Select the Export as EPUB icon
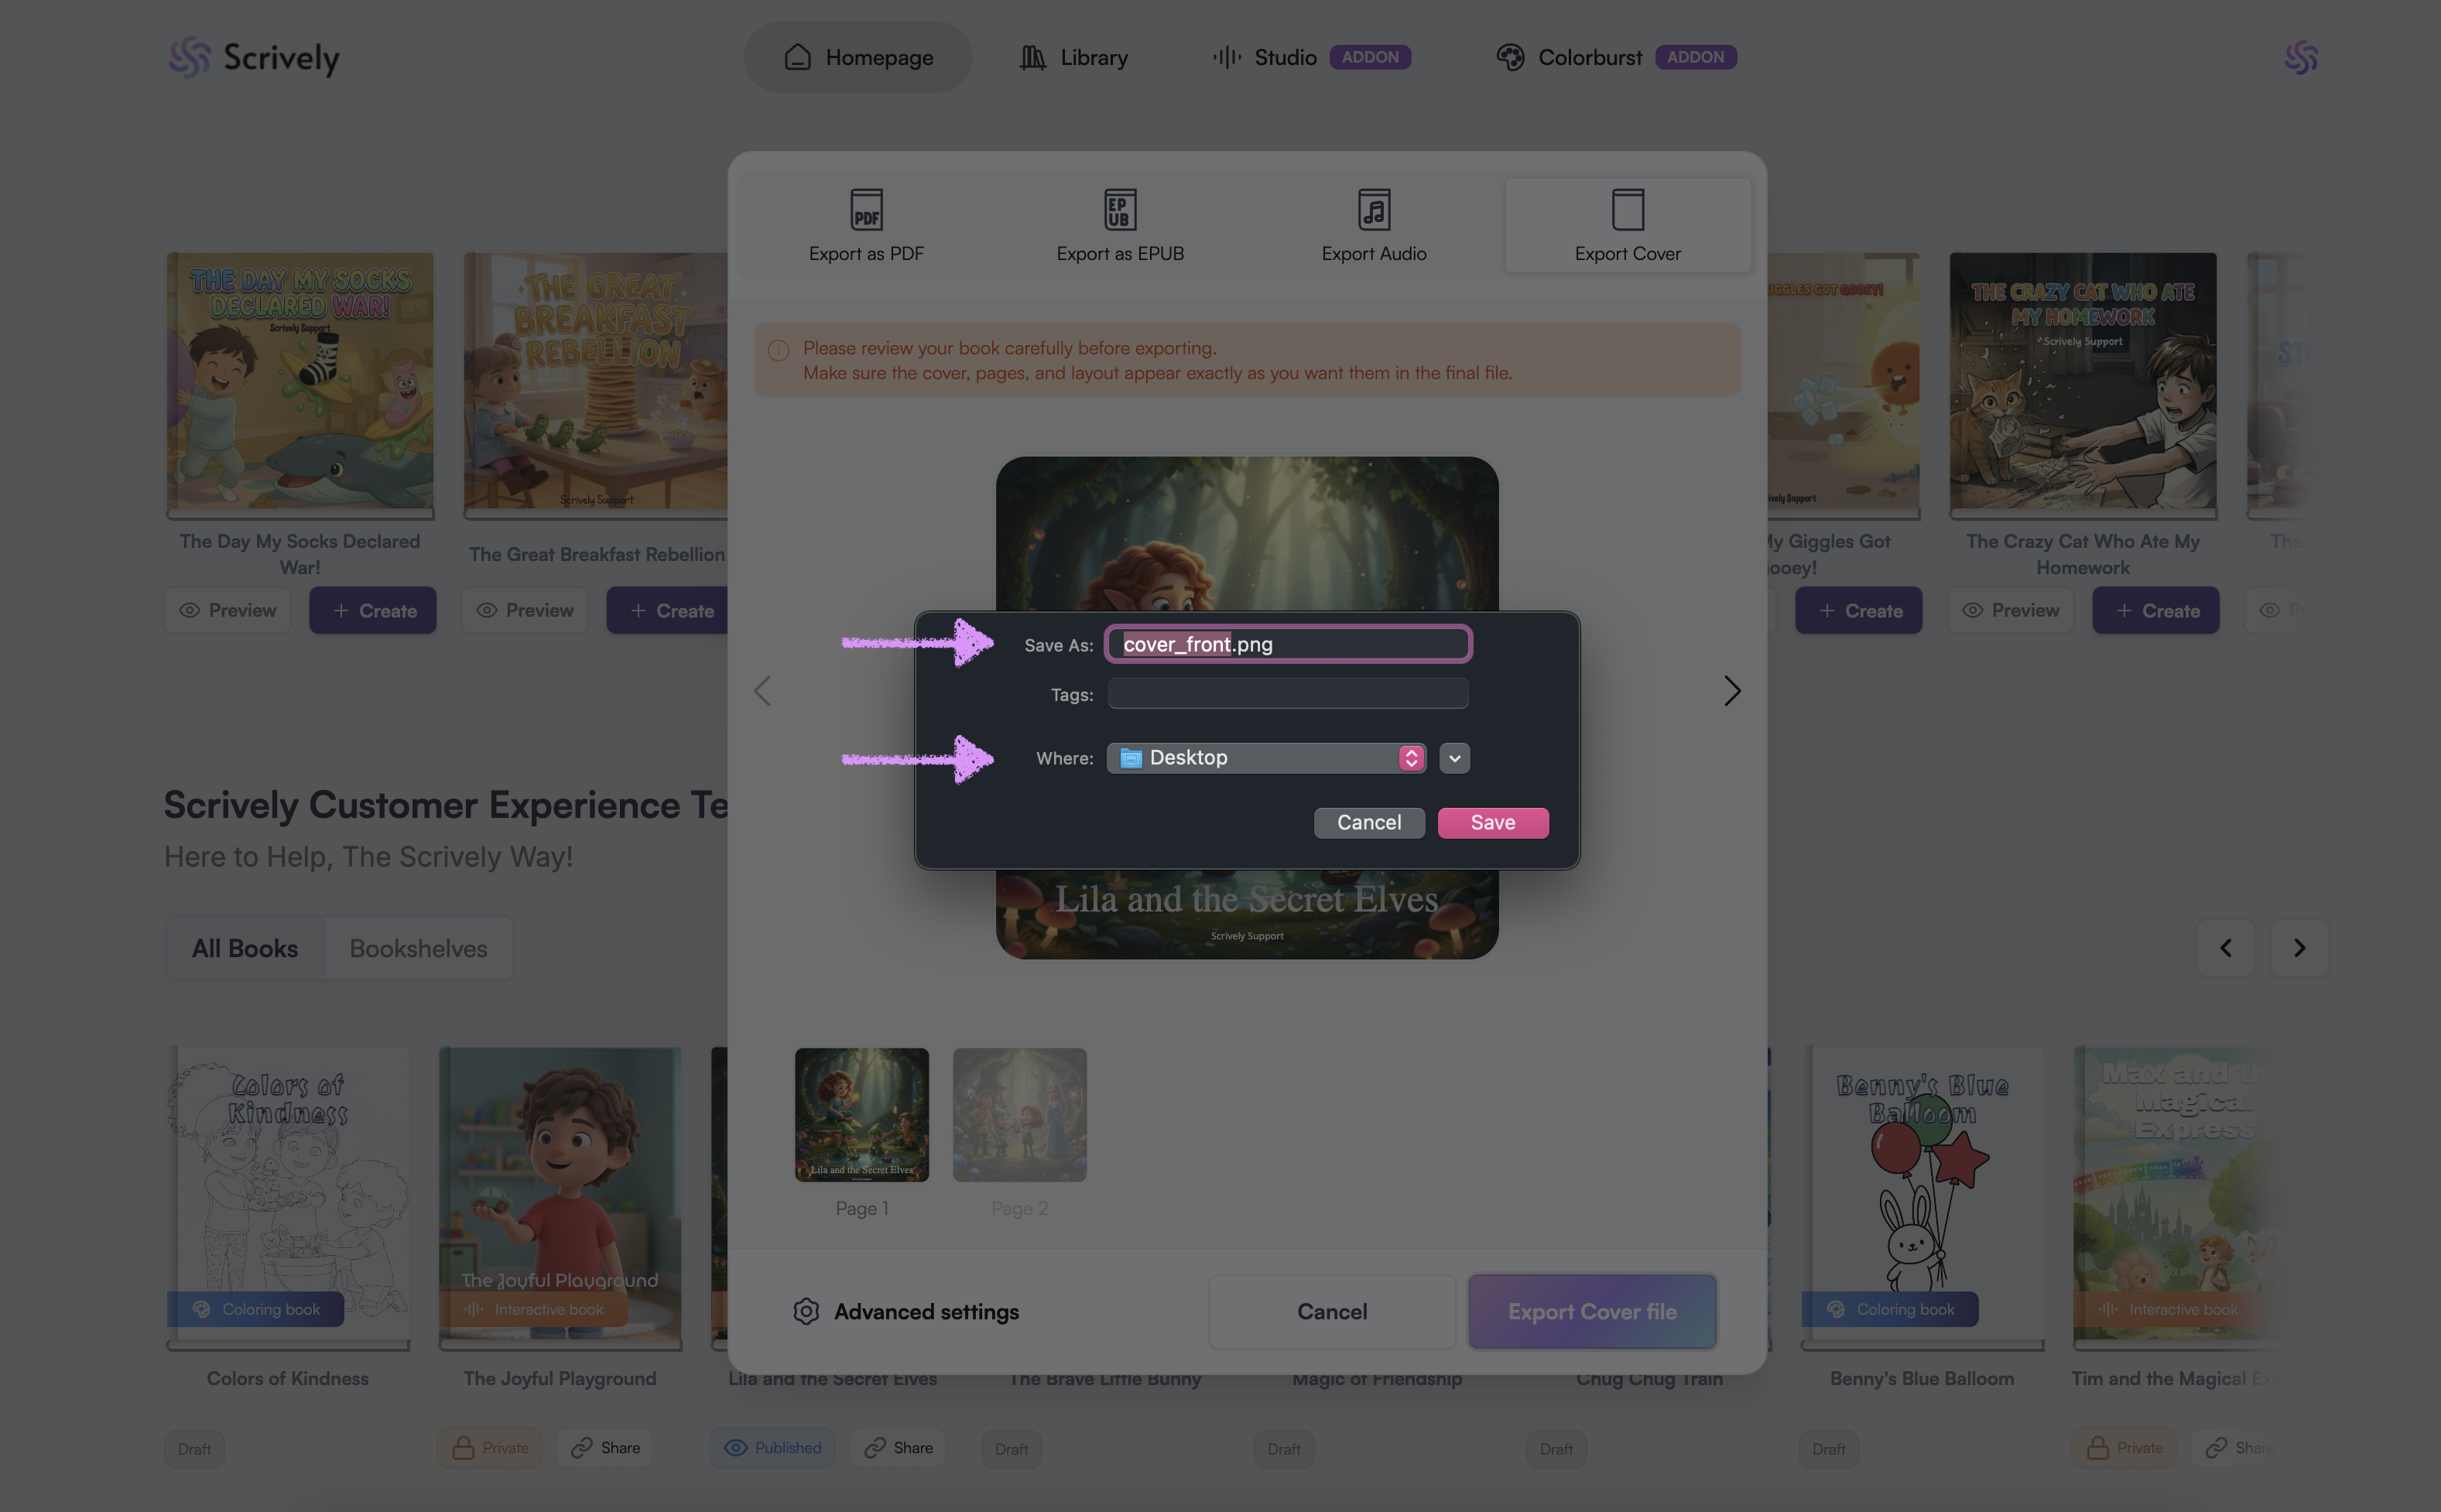2441x1512 pixels. (x=1120, y=209)
